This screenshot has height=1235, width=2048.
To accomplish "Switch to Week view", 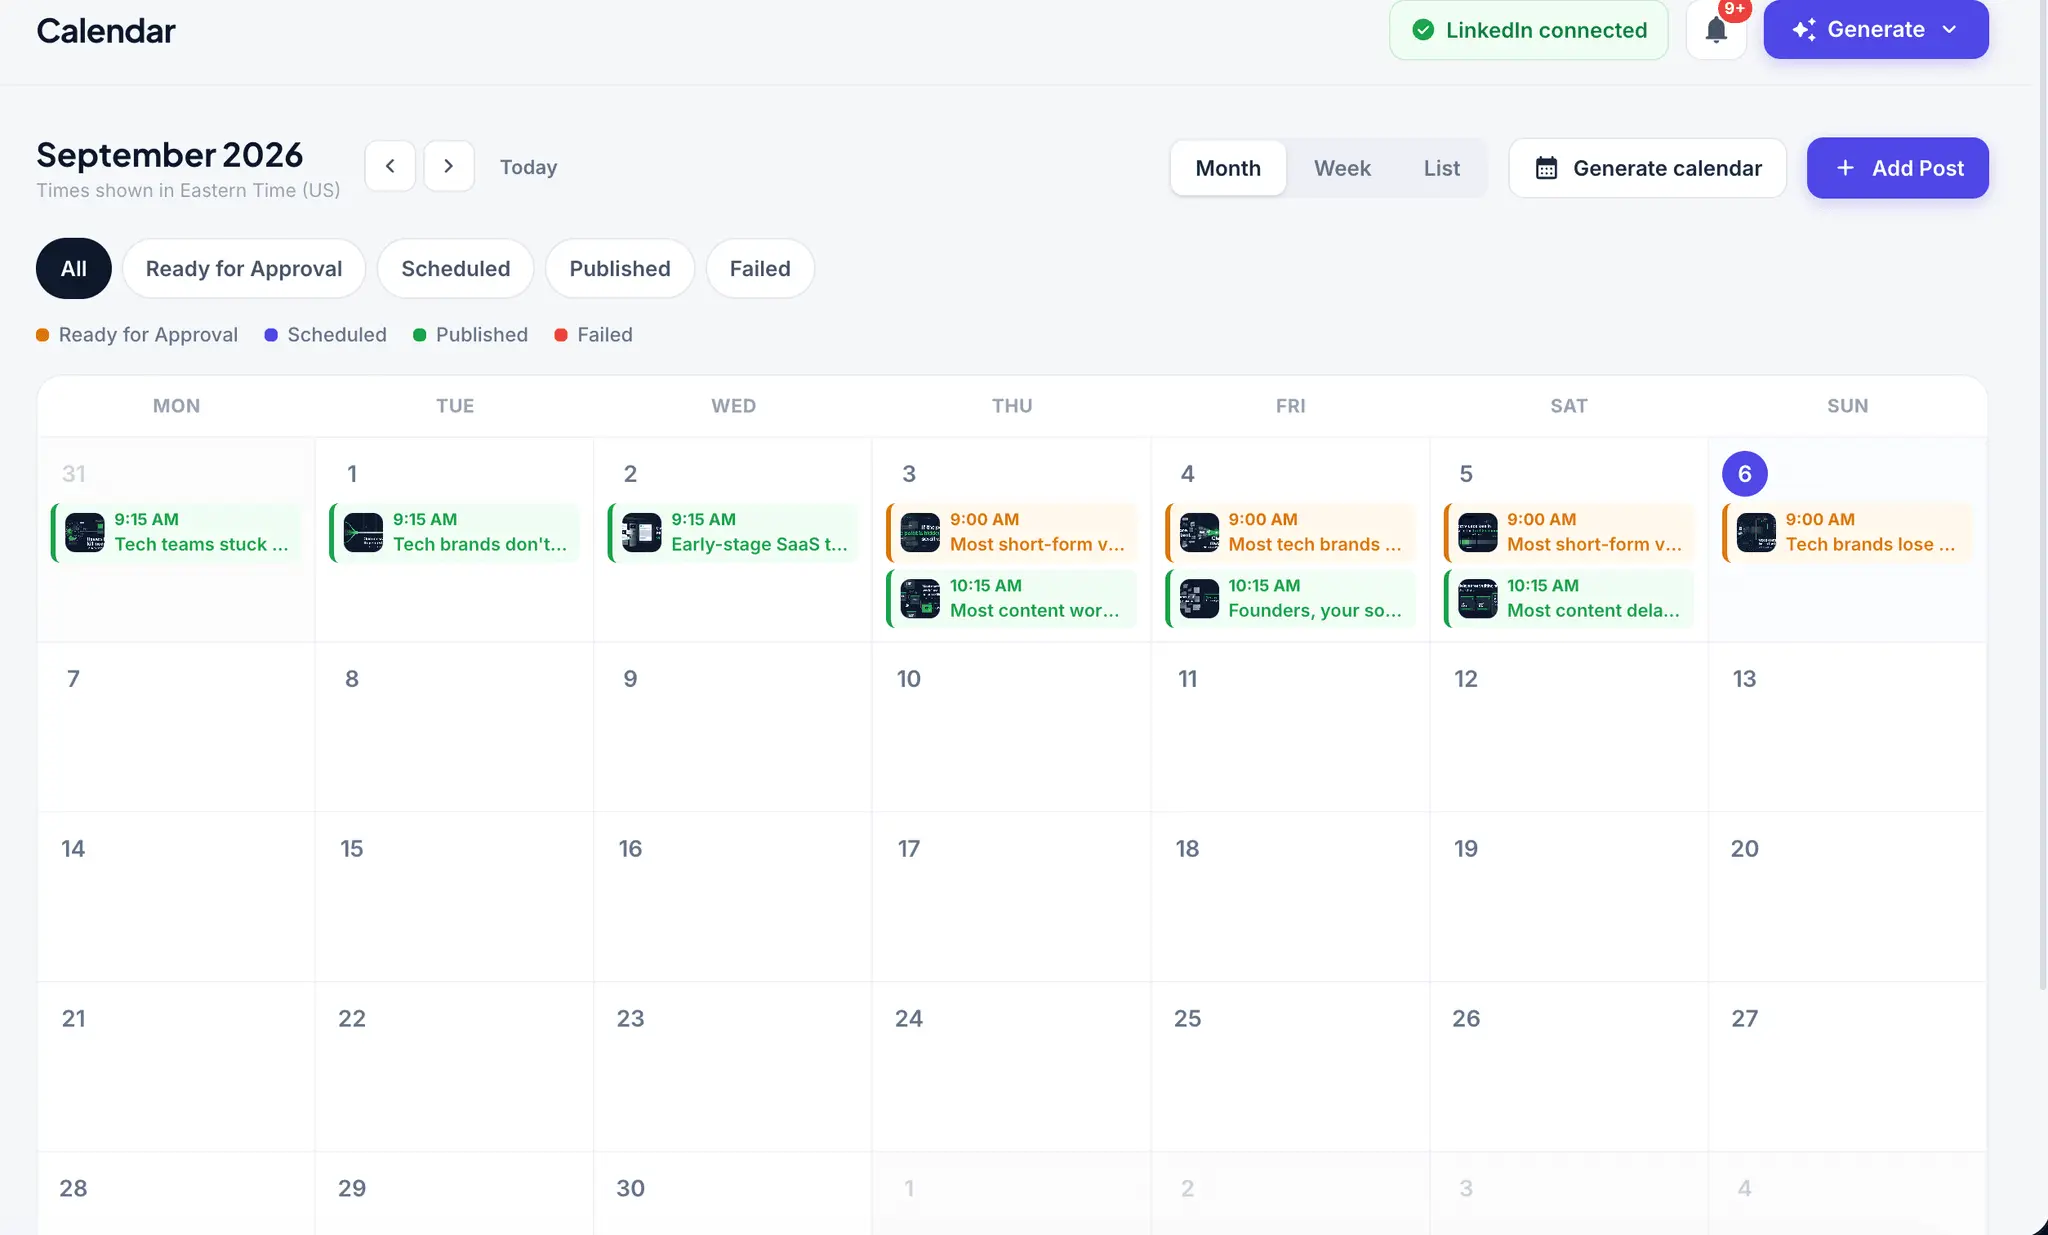I will pyautogui.click(x=1342, y=168).
